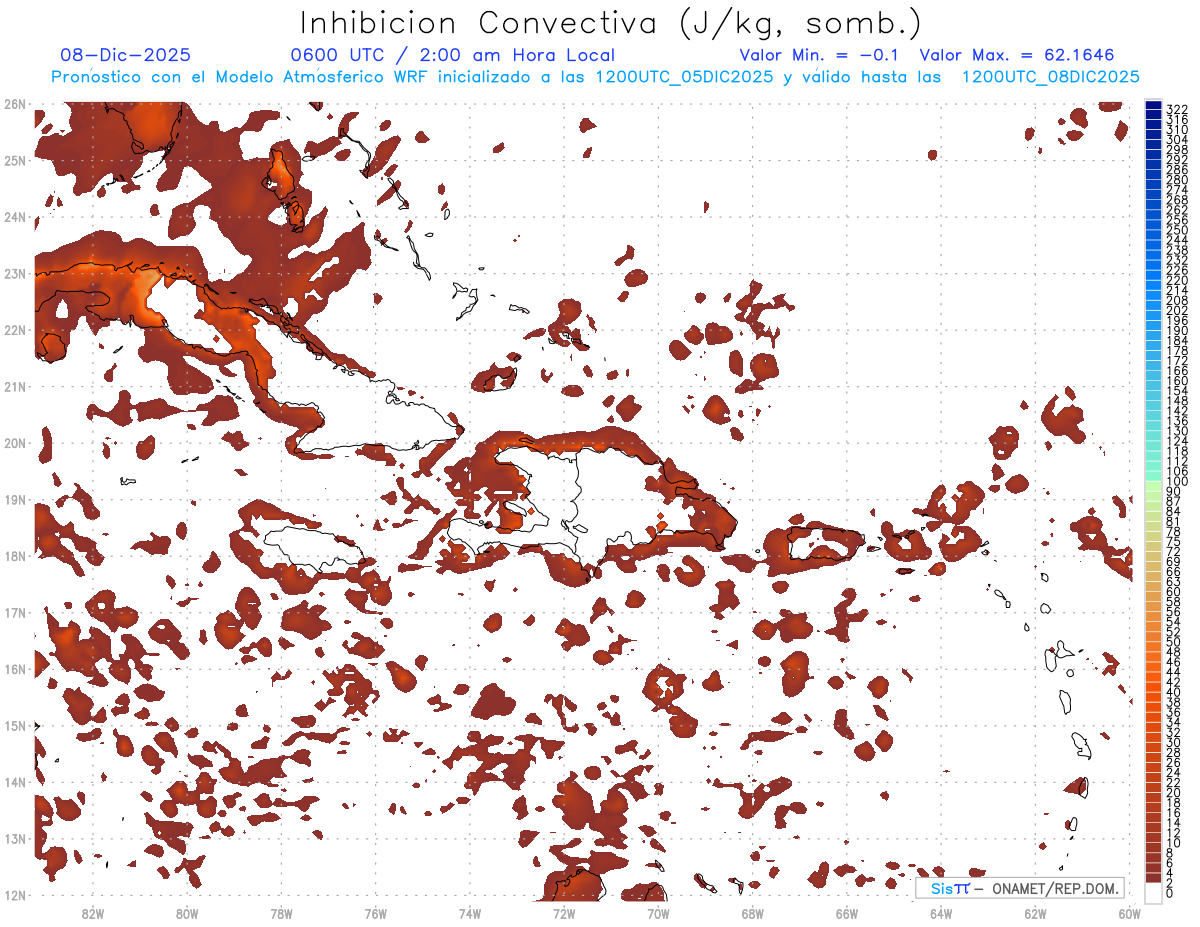Click the colorbar value 322
1200x927 pixels.
(1177, 109)
